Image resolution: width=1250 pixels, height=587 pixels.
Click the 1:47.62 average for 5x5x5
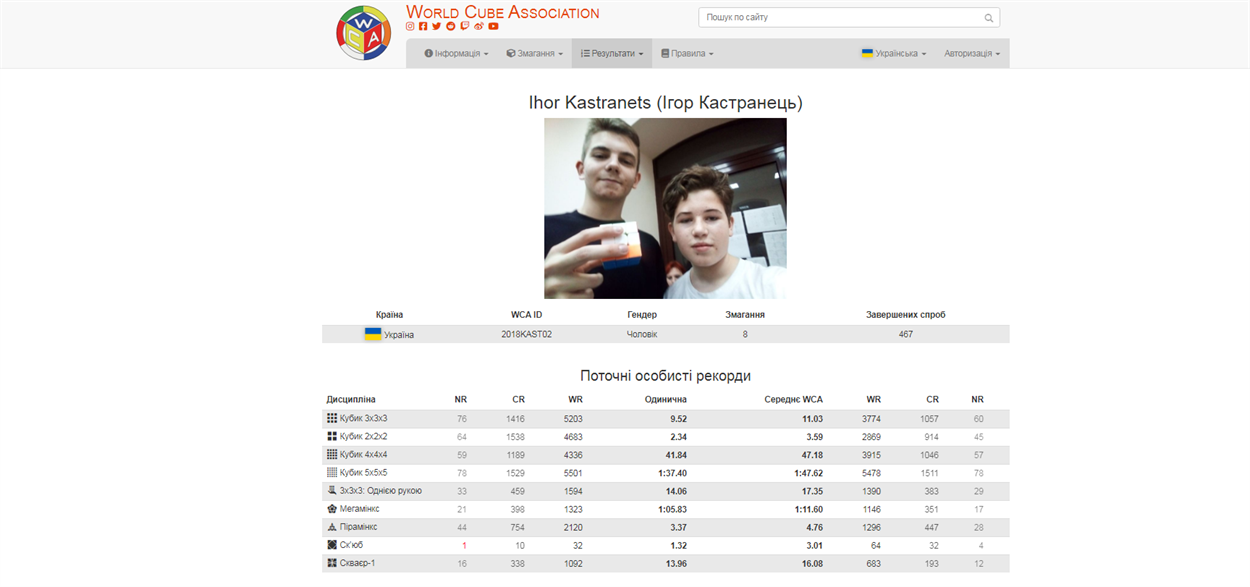[x=807, y=472]
